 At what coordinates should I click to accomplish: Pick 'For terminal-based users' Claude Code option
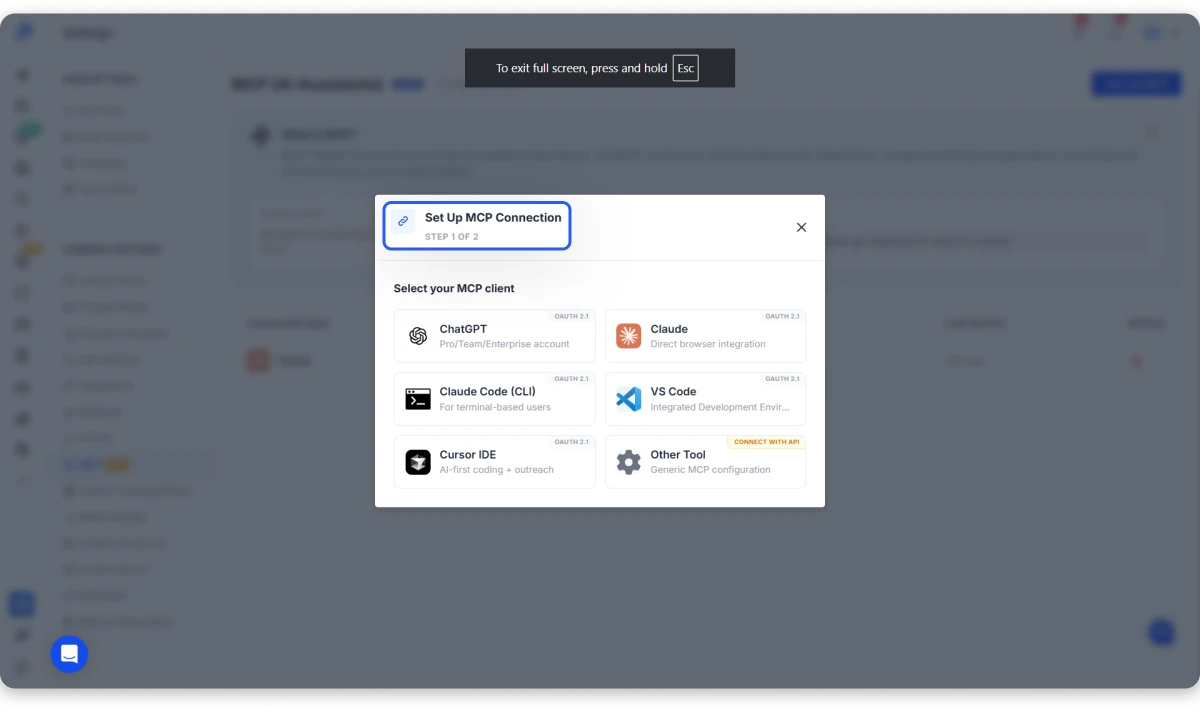click(495, 399)
